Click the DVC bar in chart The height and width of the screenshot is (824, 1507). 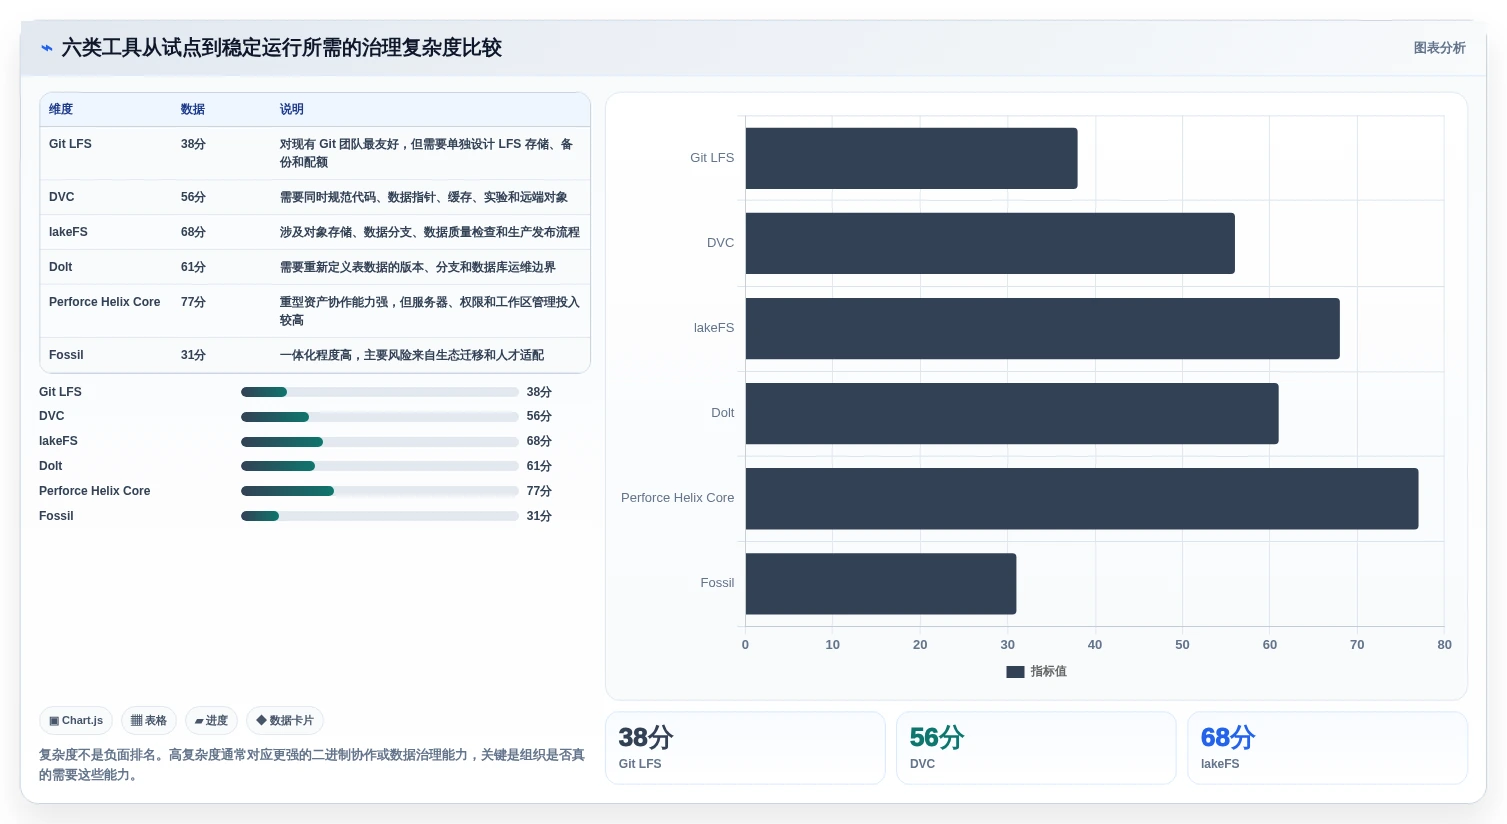(x=990, y=243)
